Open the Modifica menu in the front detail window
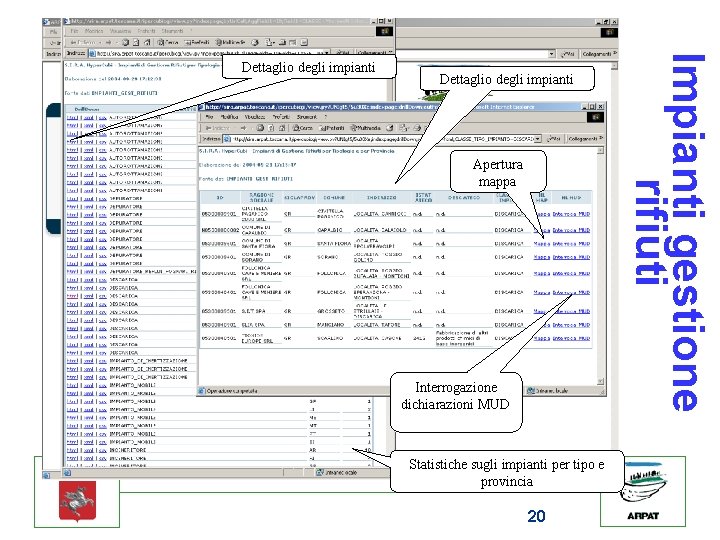The width and height of the screenshot is (720, 540). (229, 117)
